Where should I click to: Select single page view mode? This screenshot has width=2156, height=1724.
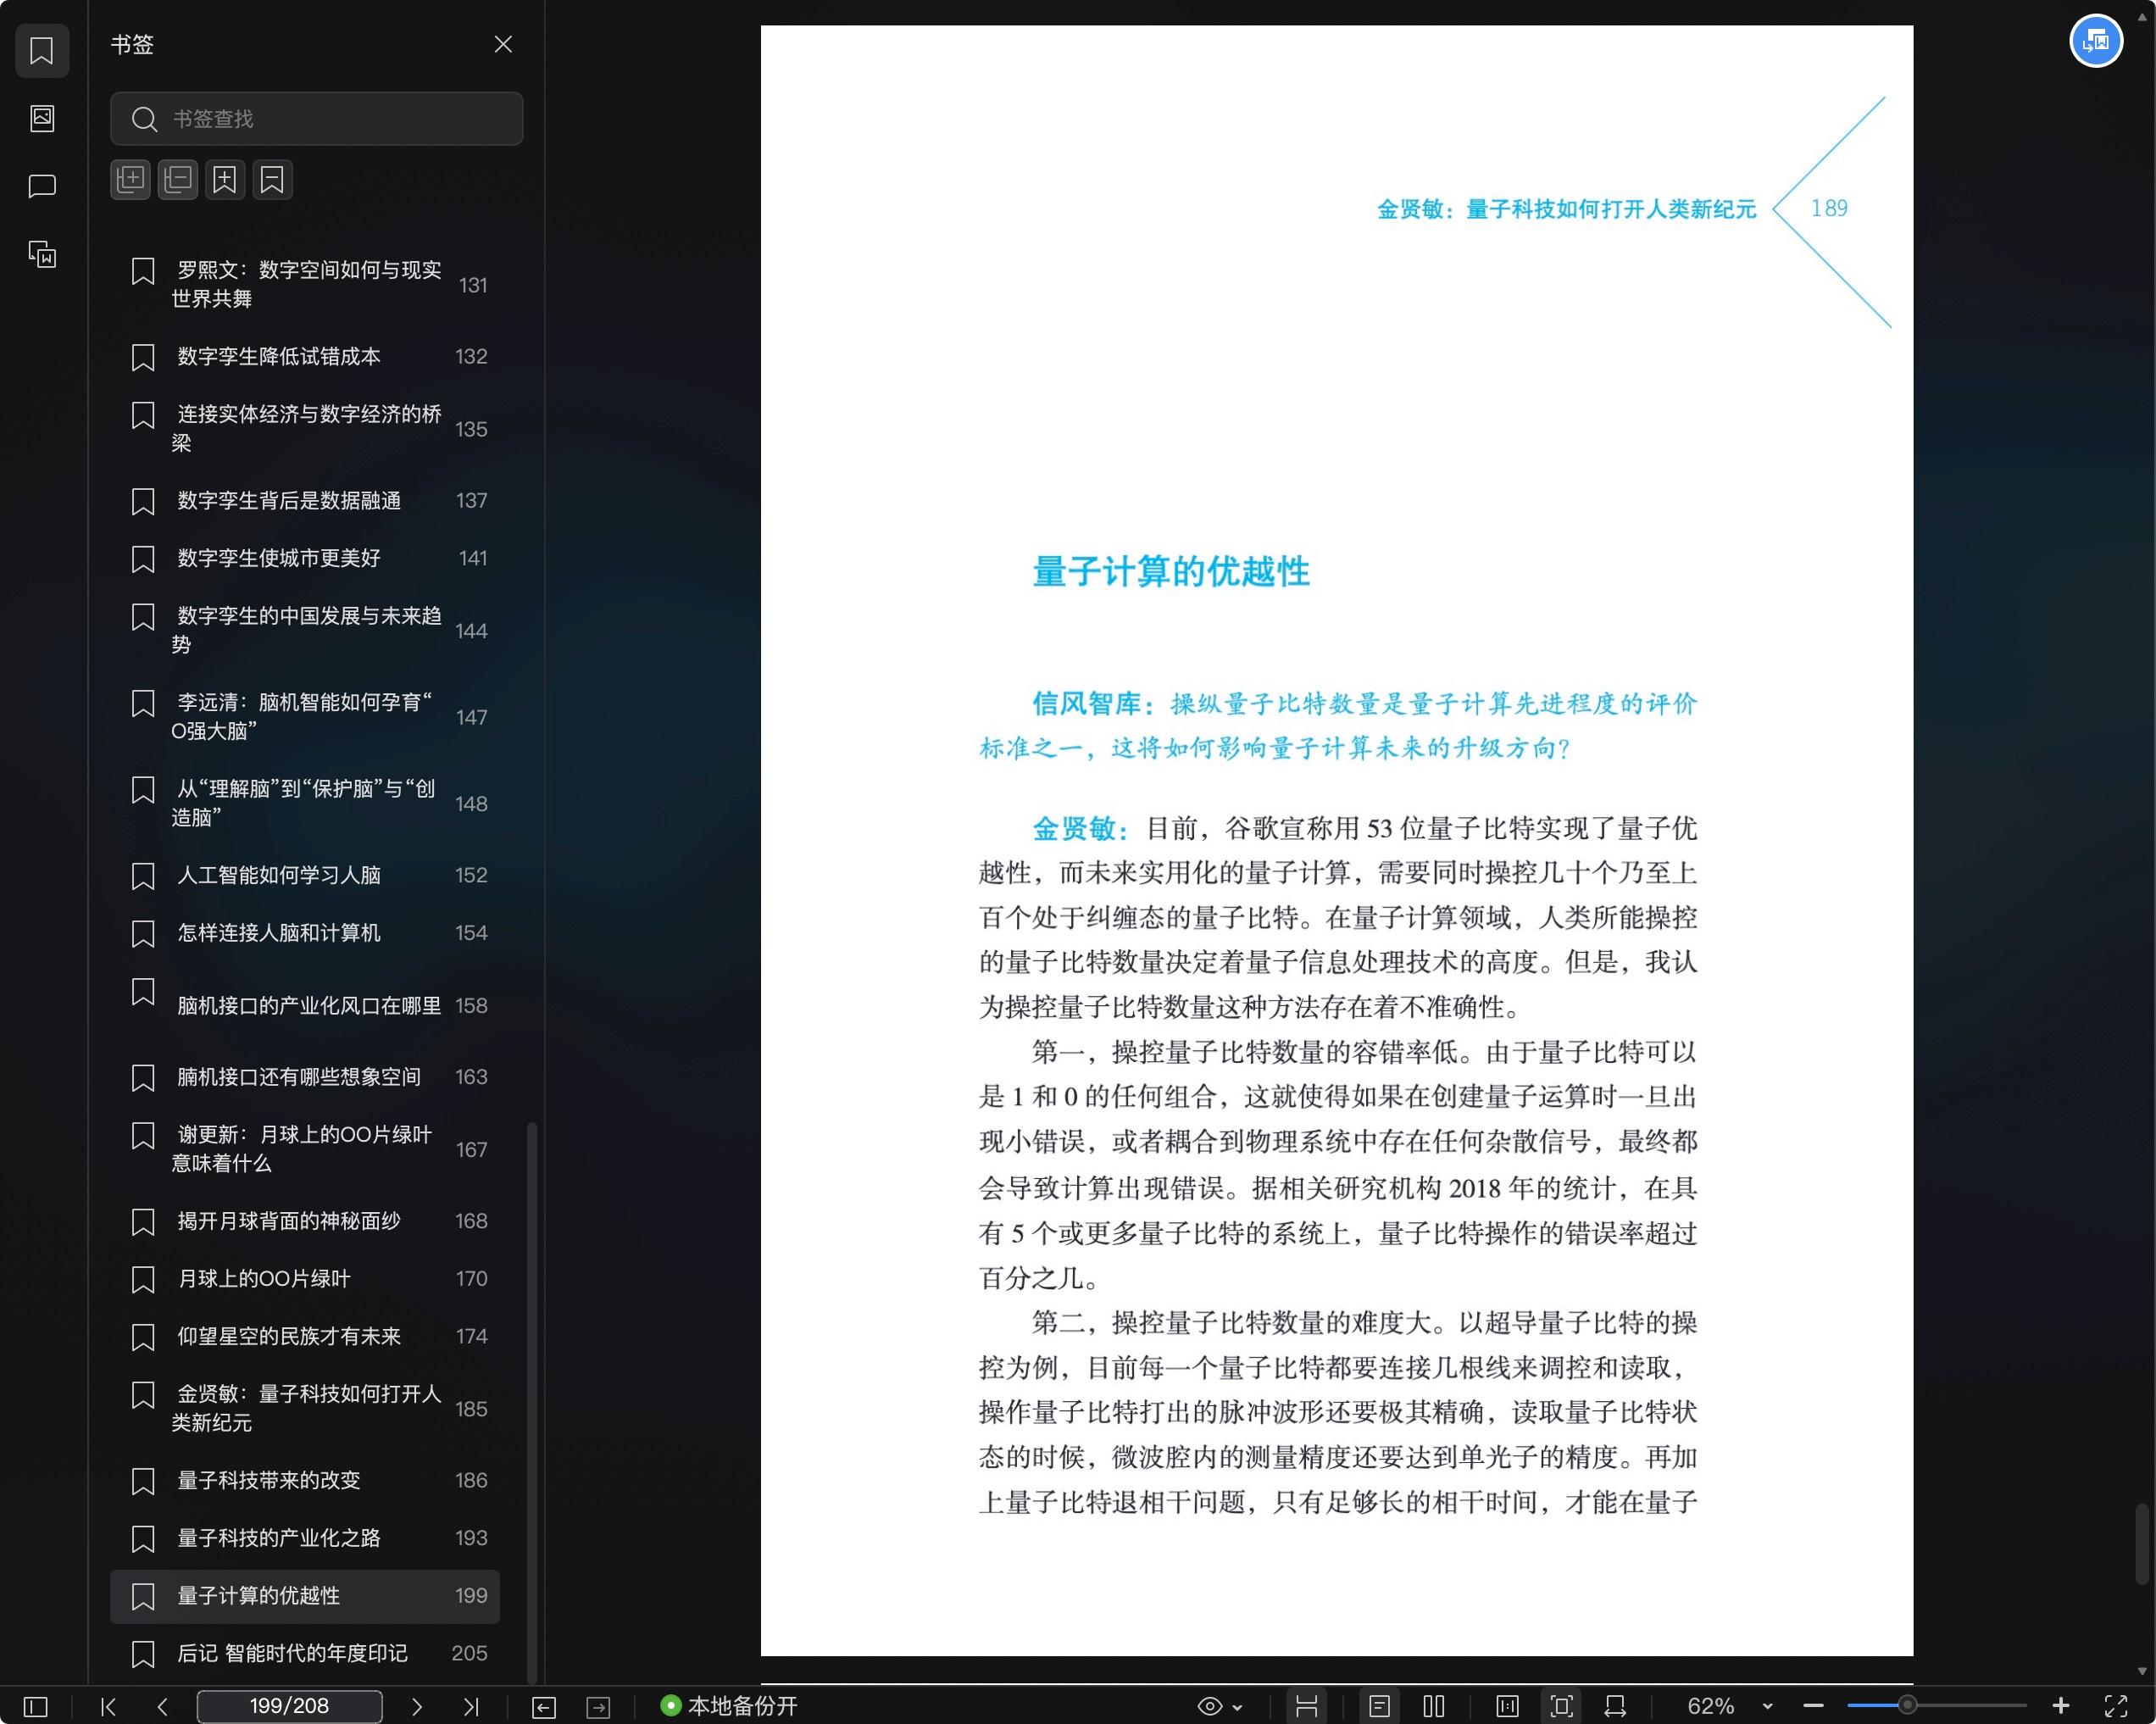point(1379,1706)
